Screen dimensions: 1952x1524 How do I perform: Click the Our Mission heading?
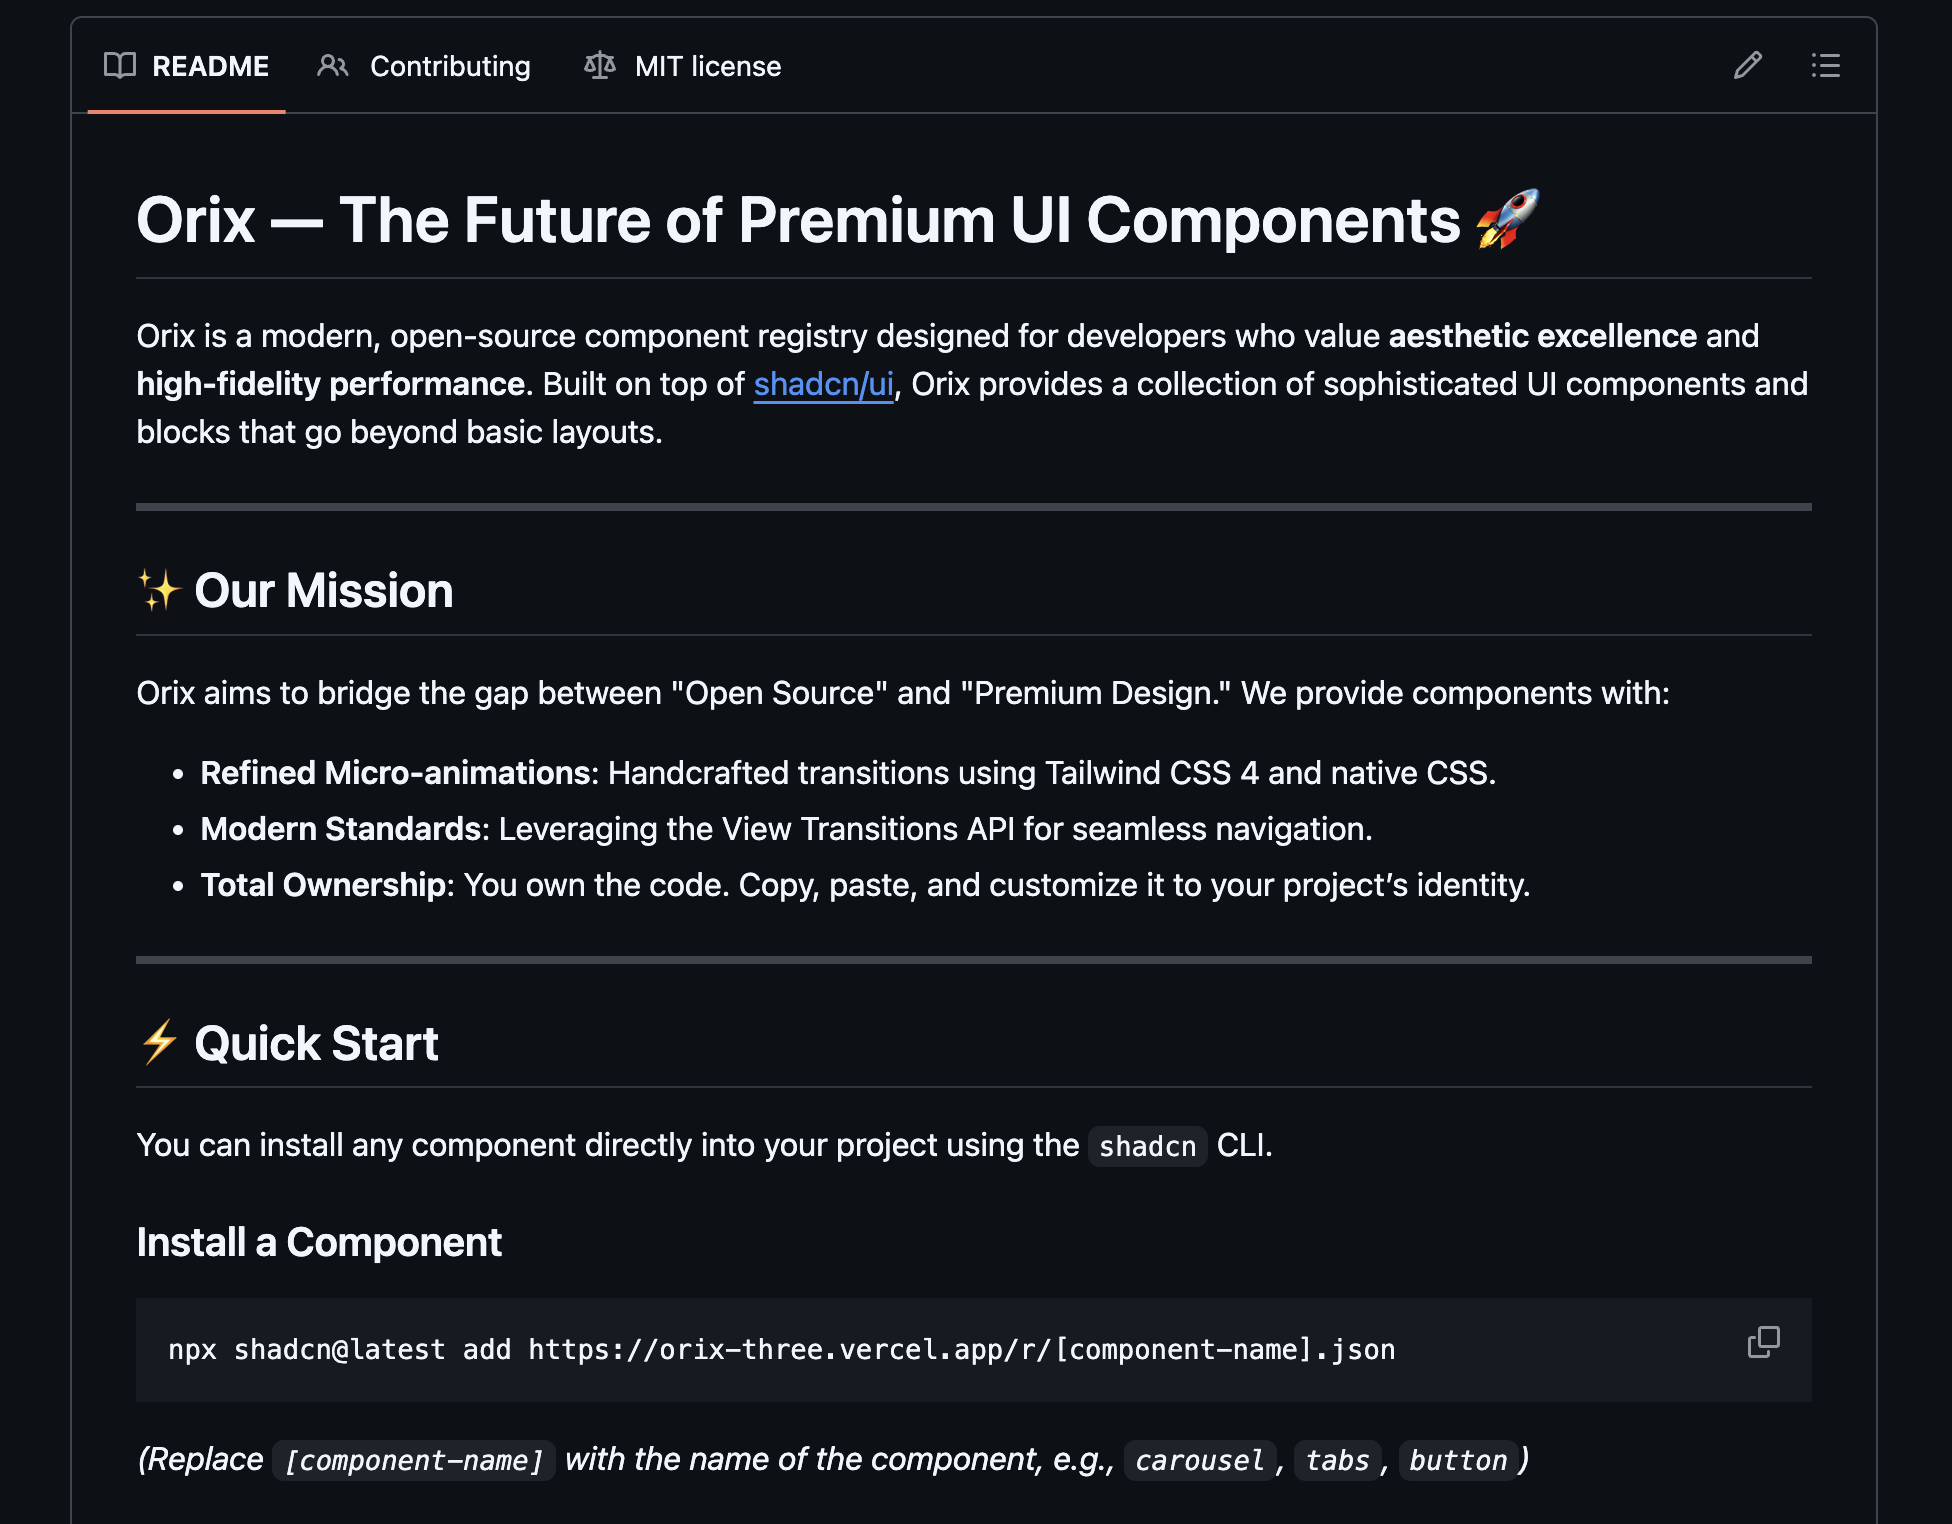click(323, 591)
